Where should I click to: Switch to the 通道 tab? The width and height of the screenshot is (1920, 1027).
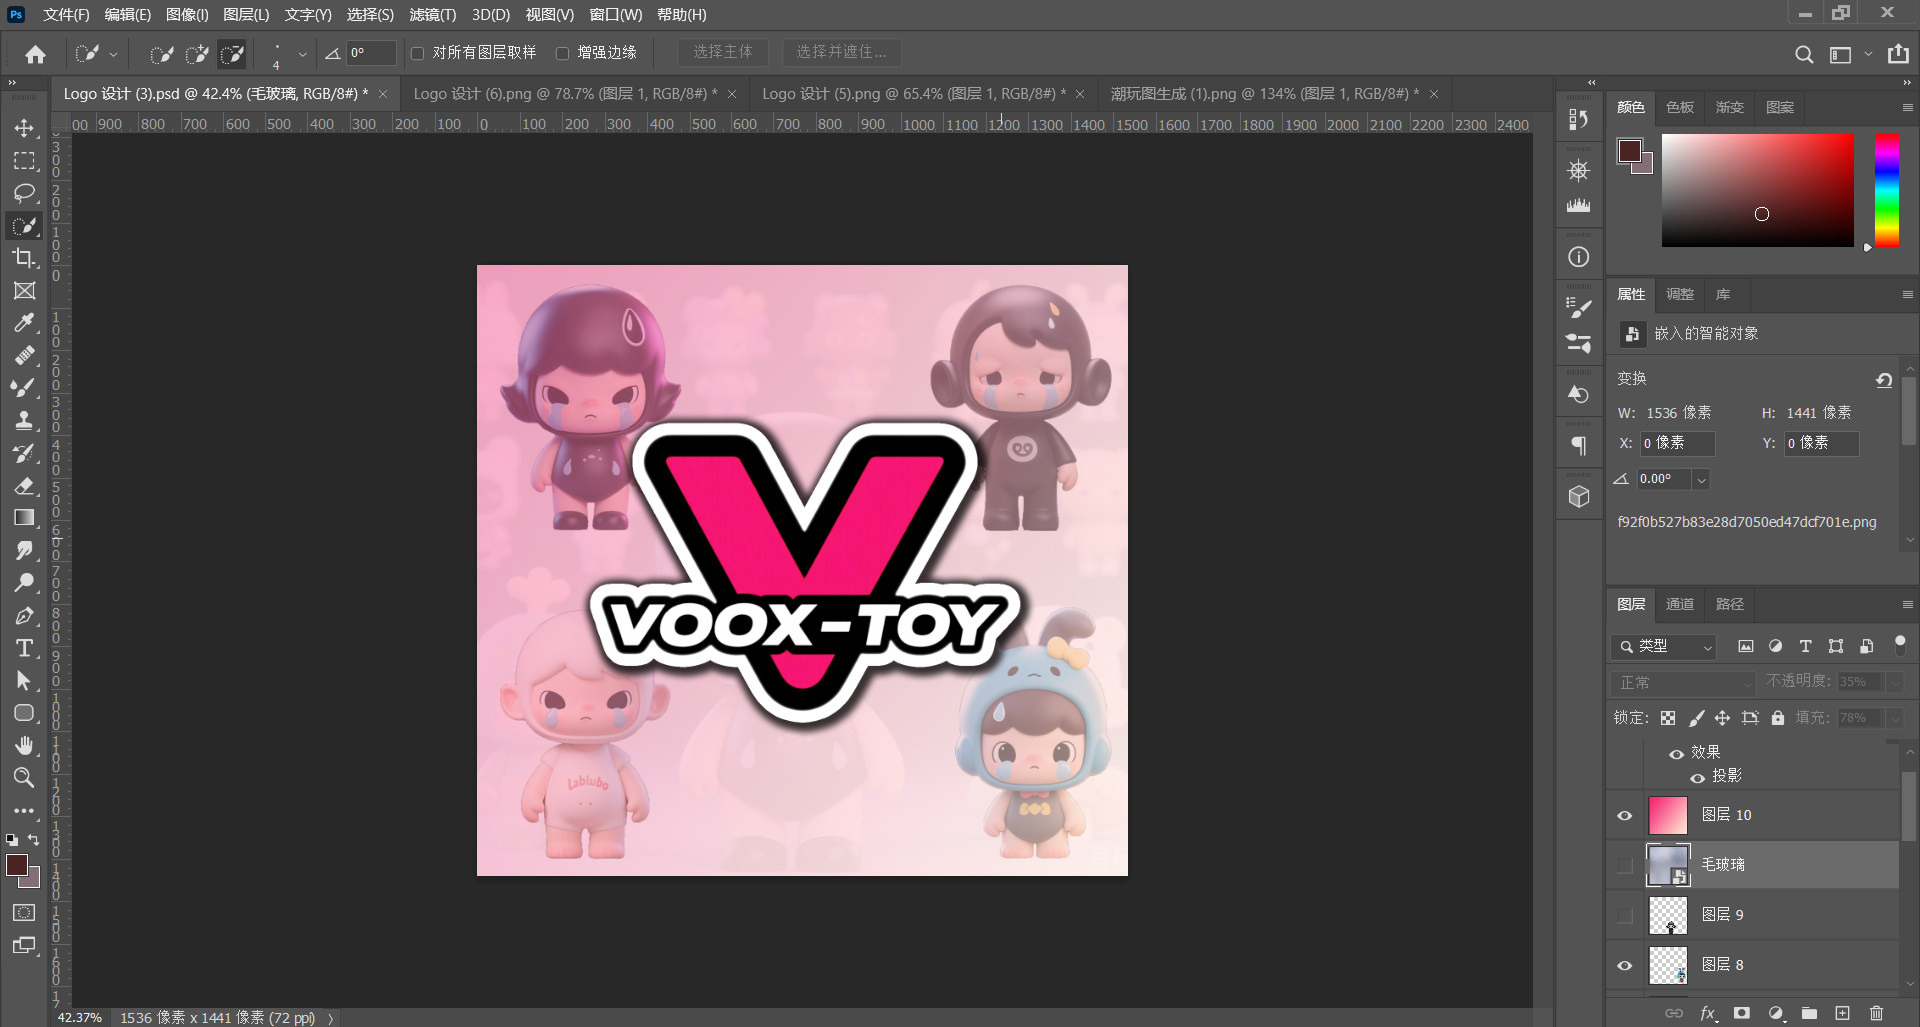coord(1680,604)
